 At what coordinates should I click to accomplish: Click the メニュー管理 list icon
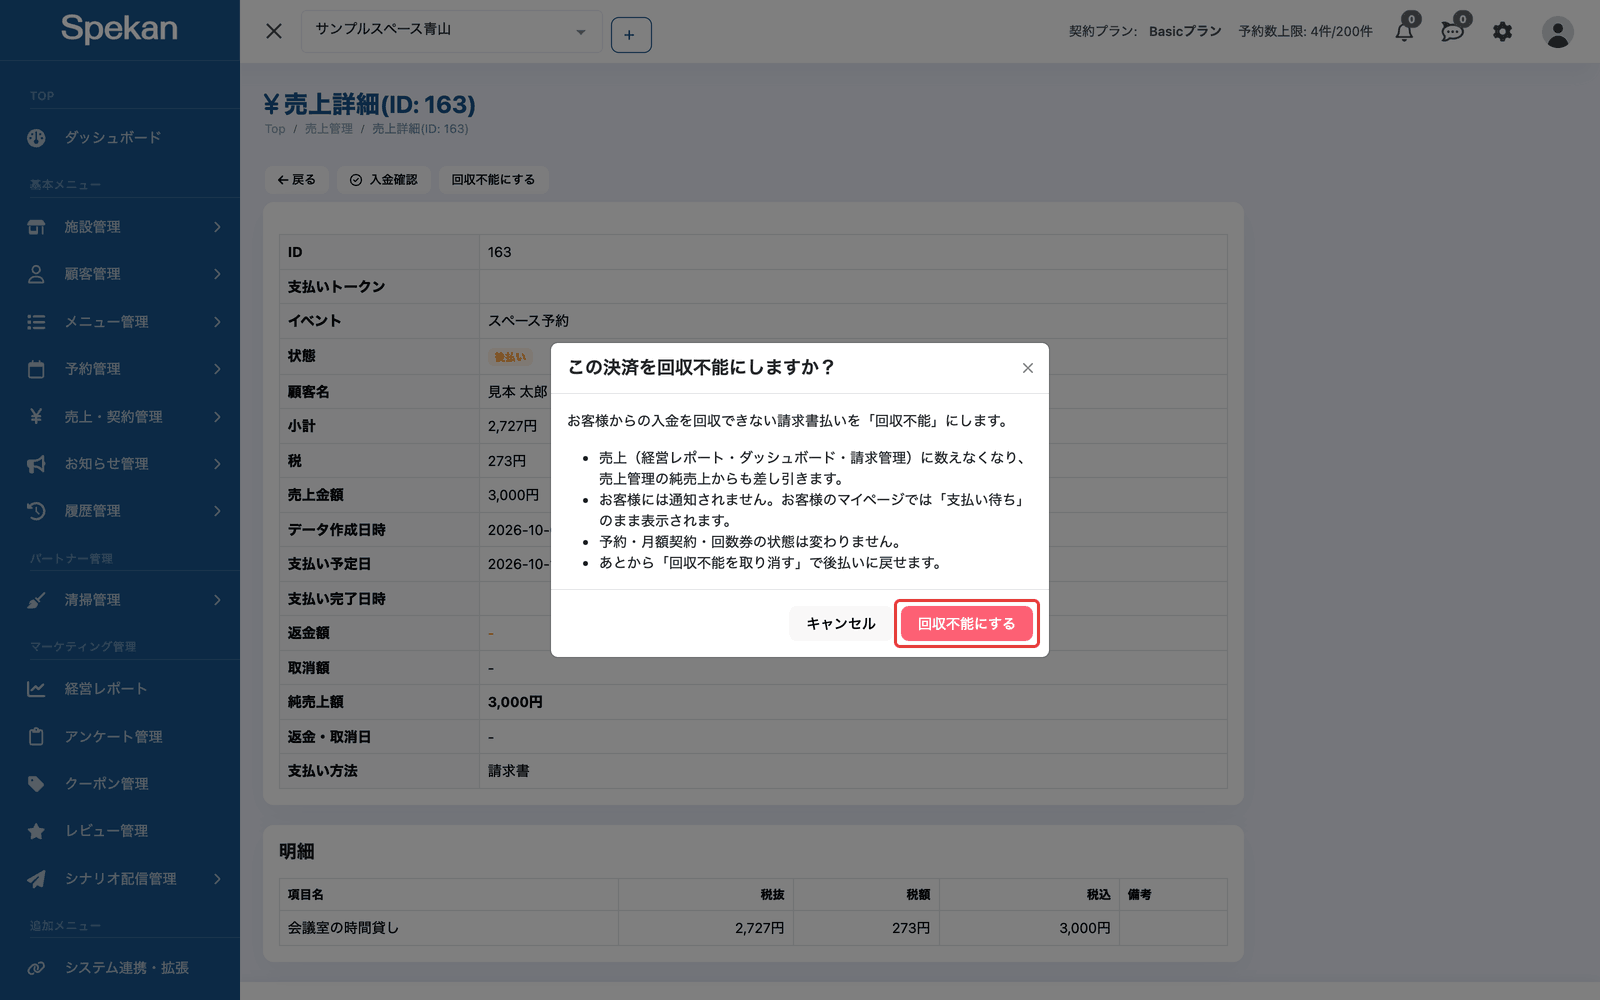pos(36,322)
